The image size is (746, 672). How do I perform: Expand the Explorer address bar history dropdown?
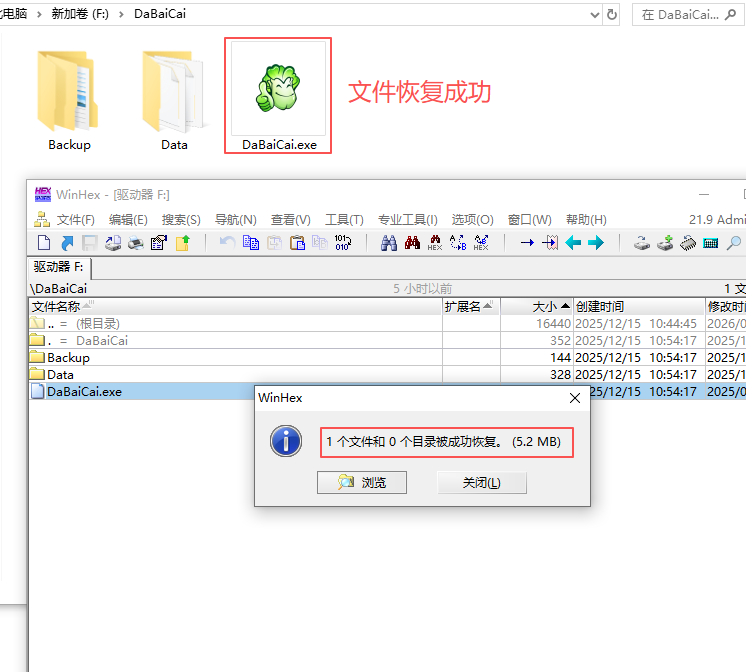(595, 15)
